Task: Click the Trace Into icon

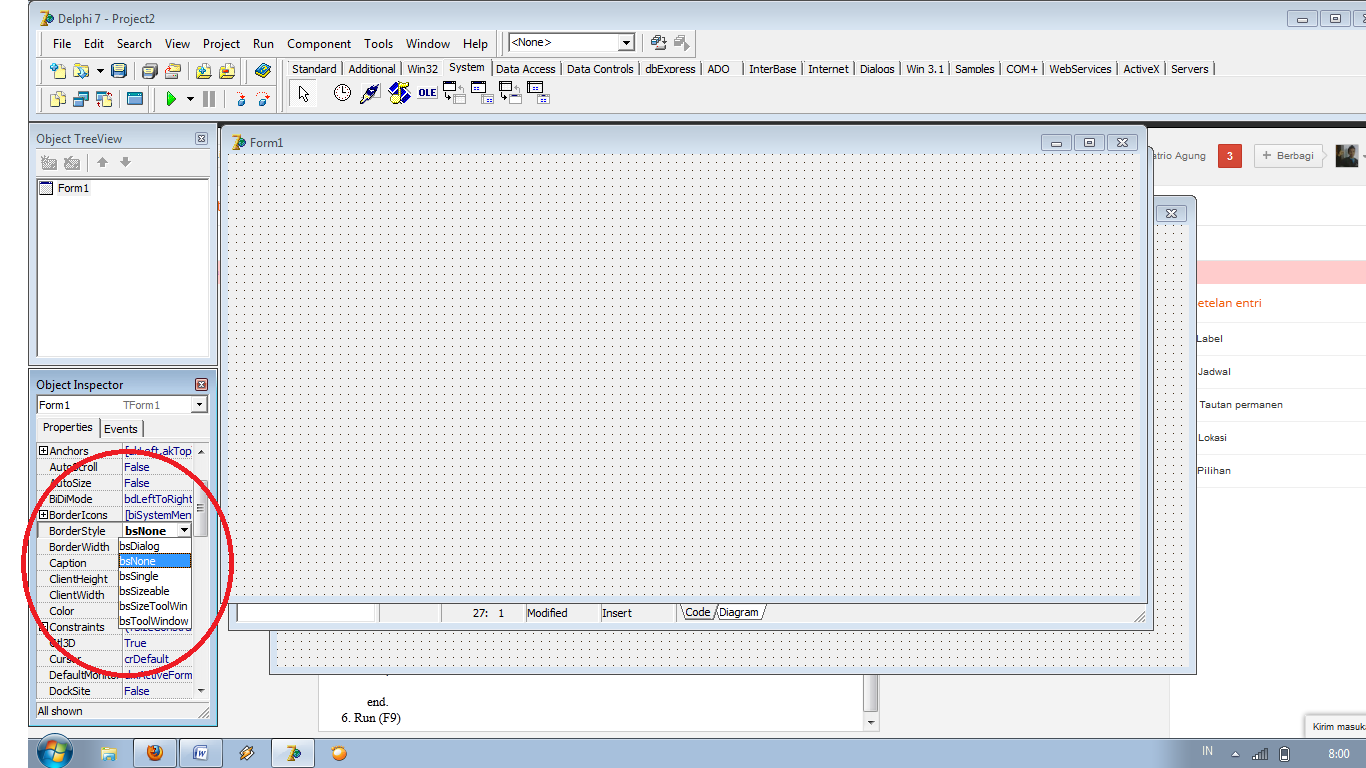Action: point(240,99)
